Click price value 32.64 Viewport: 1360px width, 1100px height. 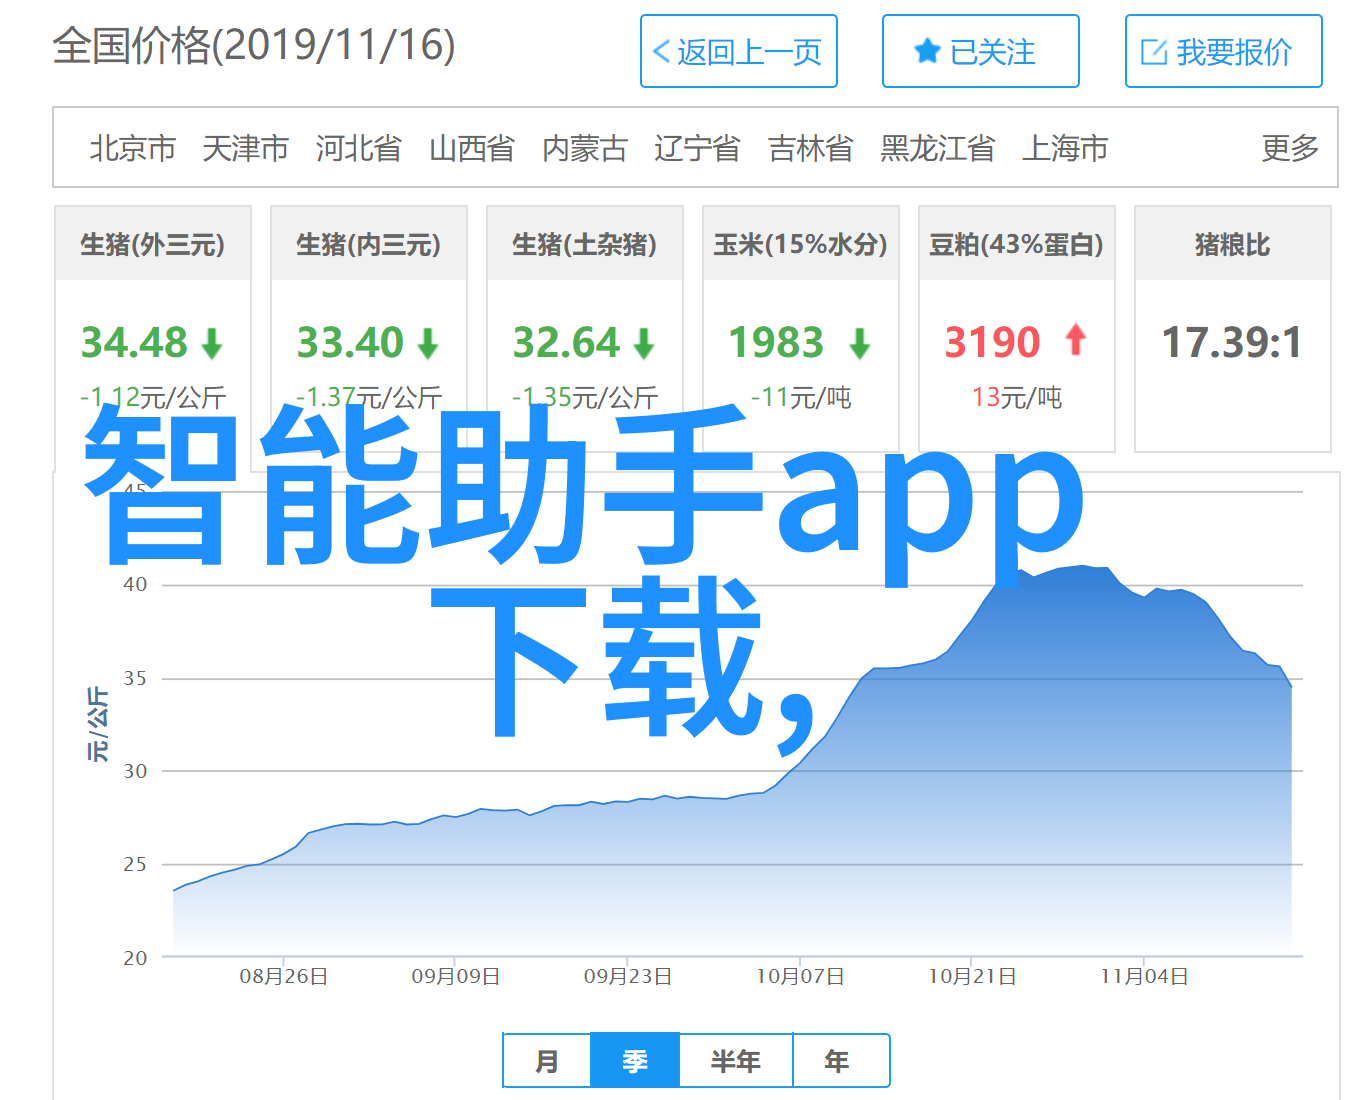point(566,343)
